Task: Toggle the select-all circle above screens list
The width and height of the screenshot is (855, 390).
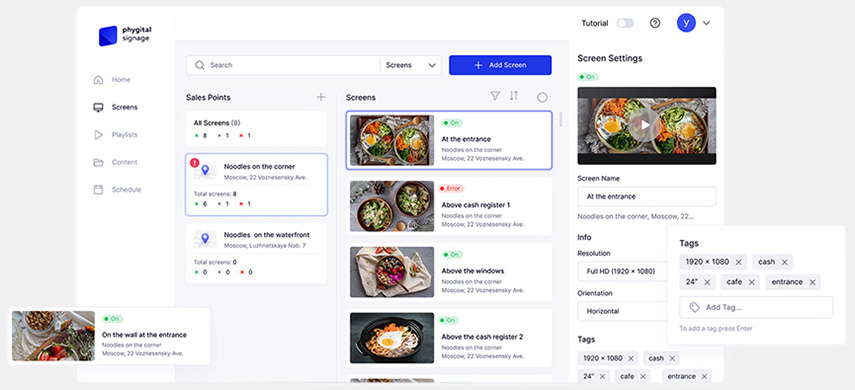Action: 542,98
